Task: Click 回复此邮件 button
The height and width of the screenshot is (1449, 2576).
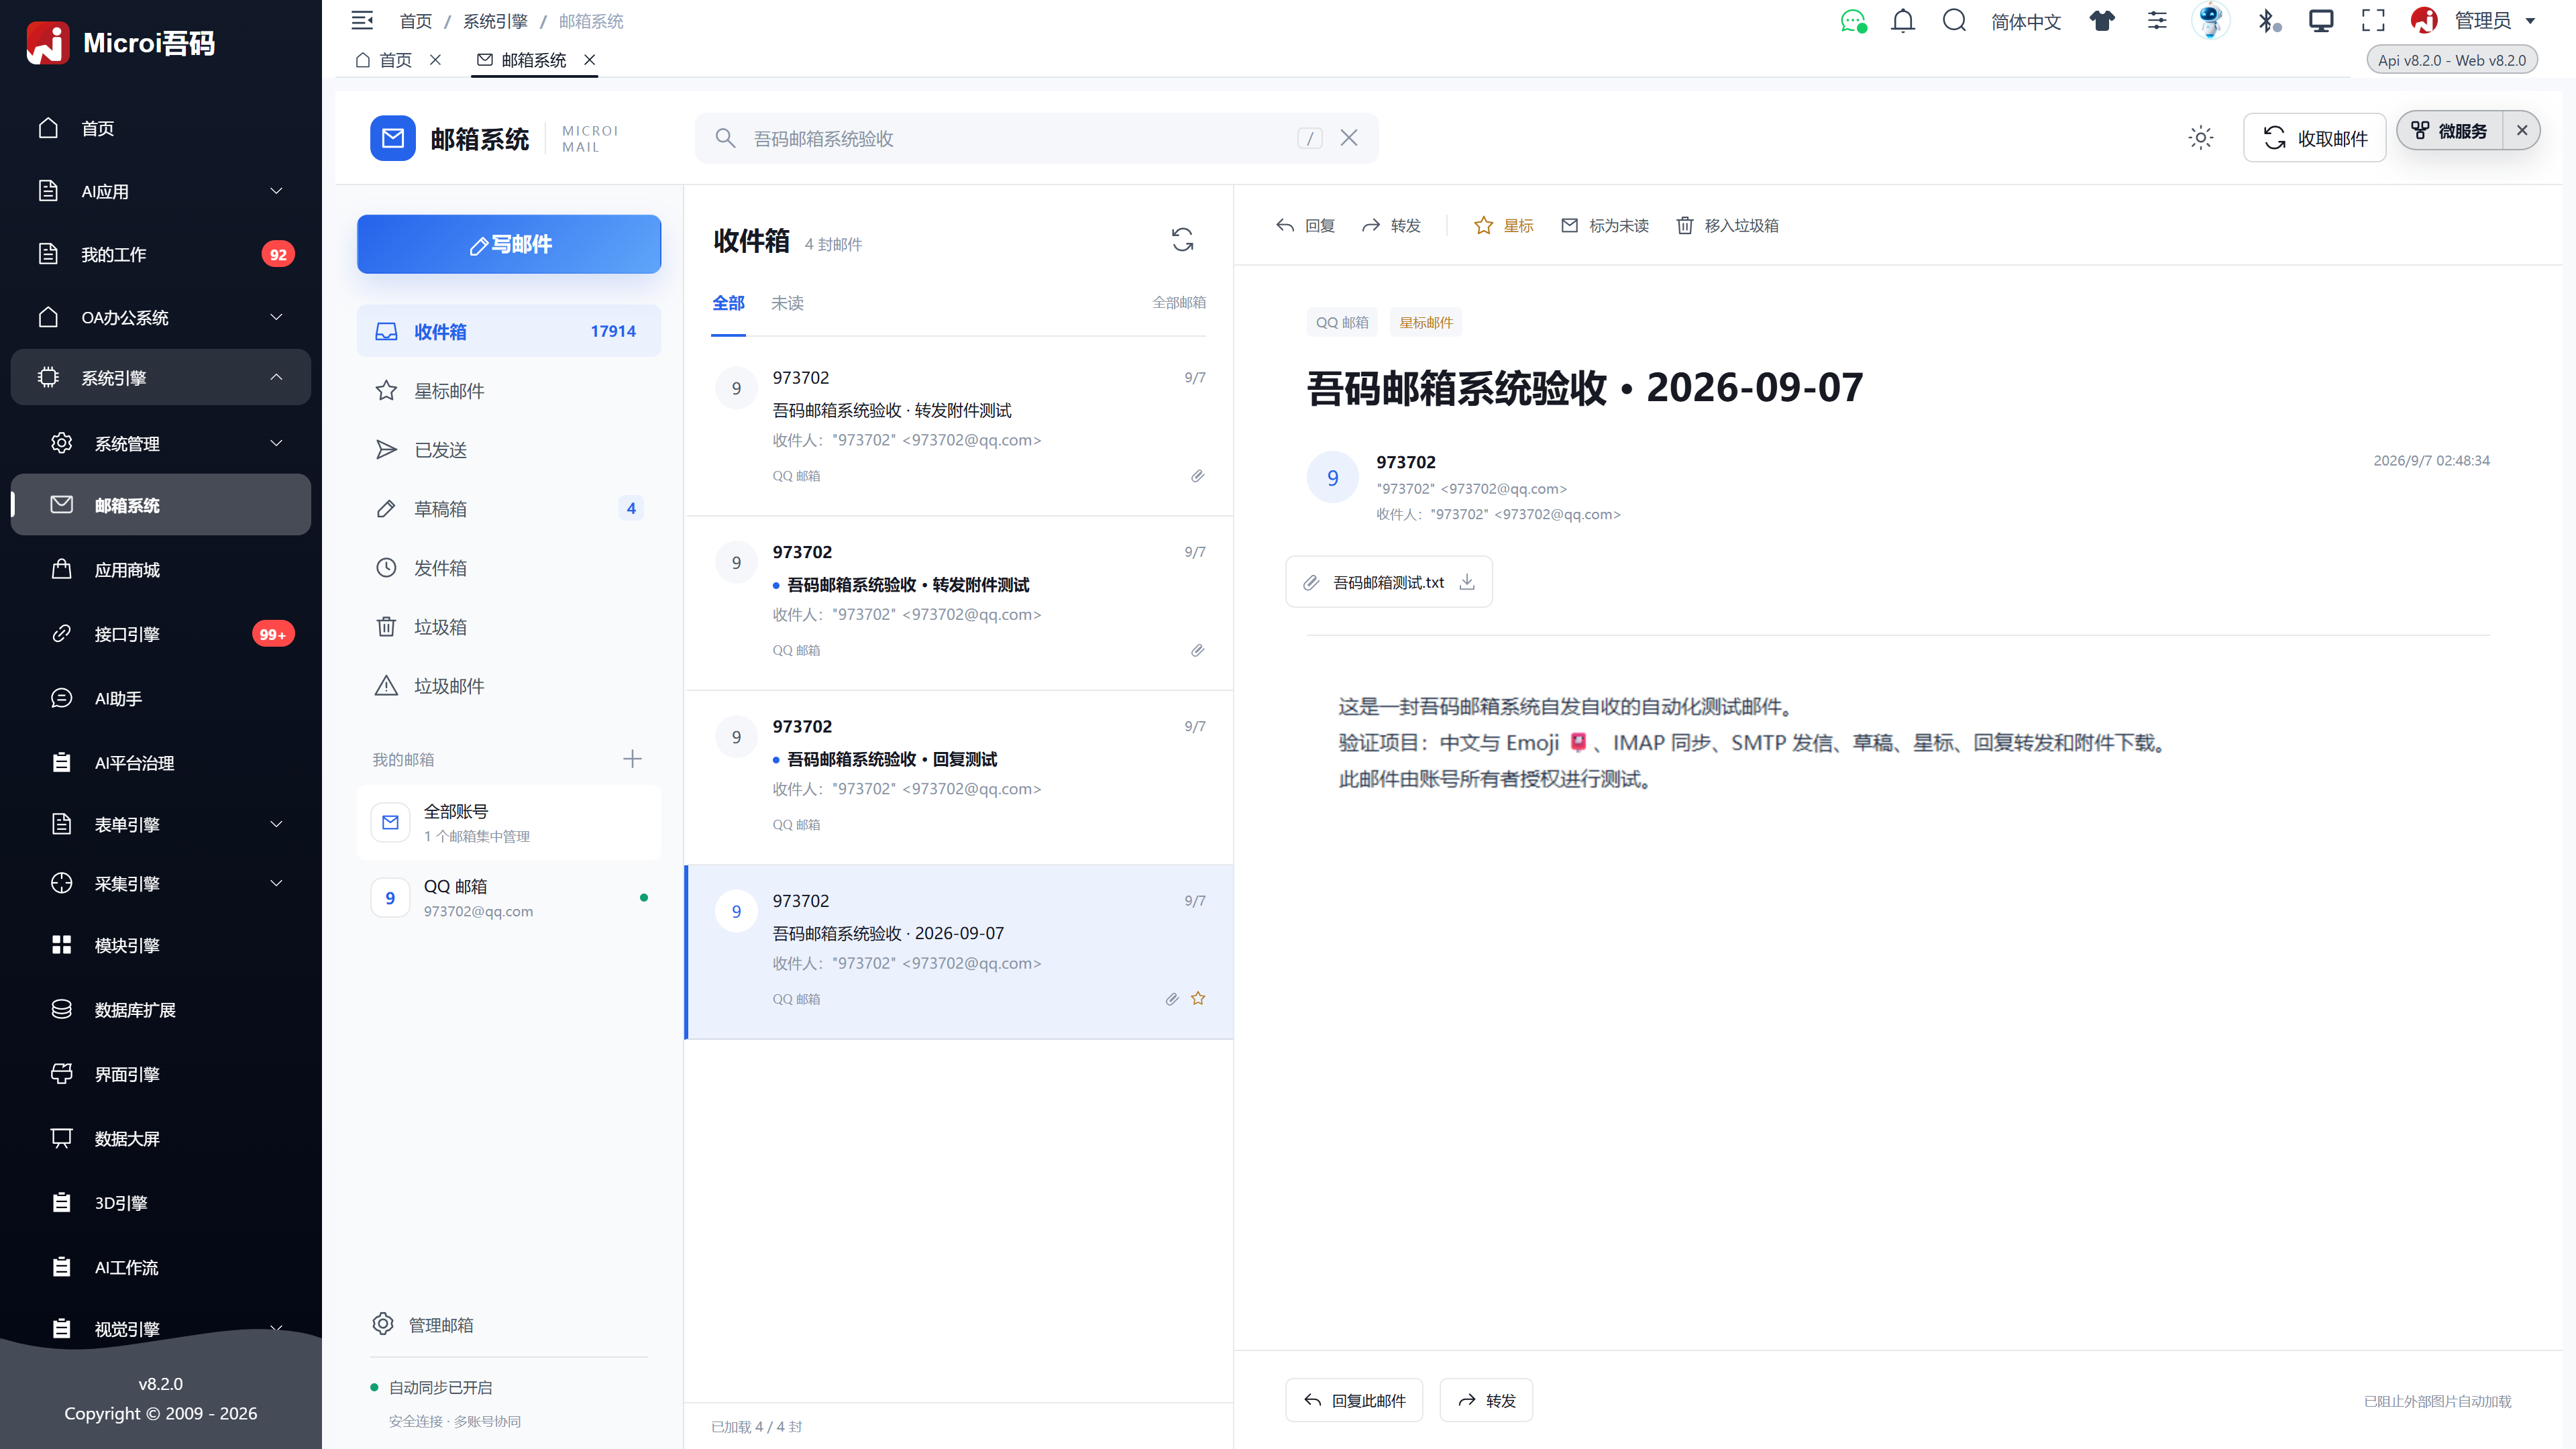Action: tap(1354, 1401)
